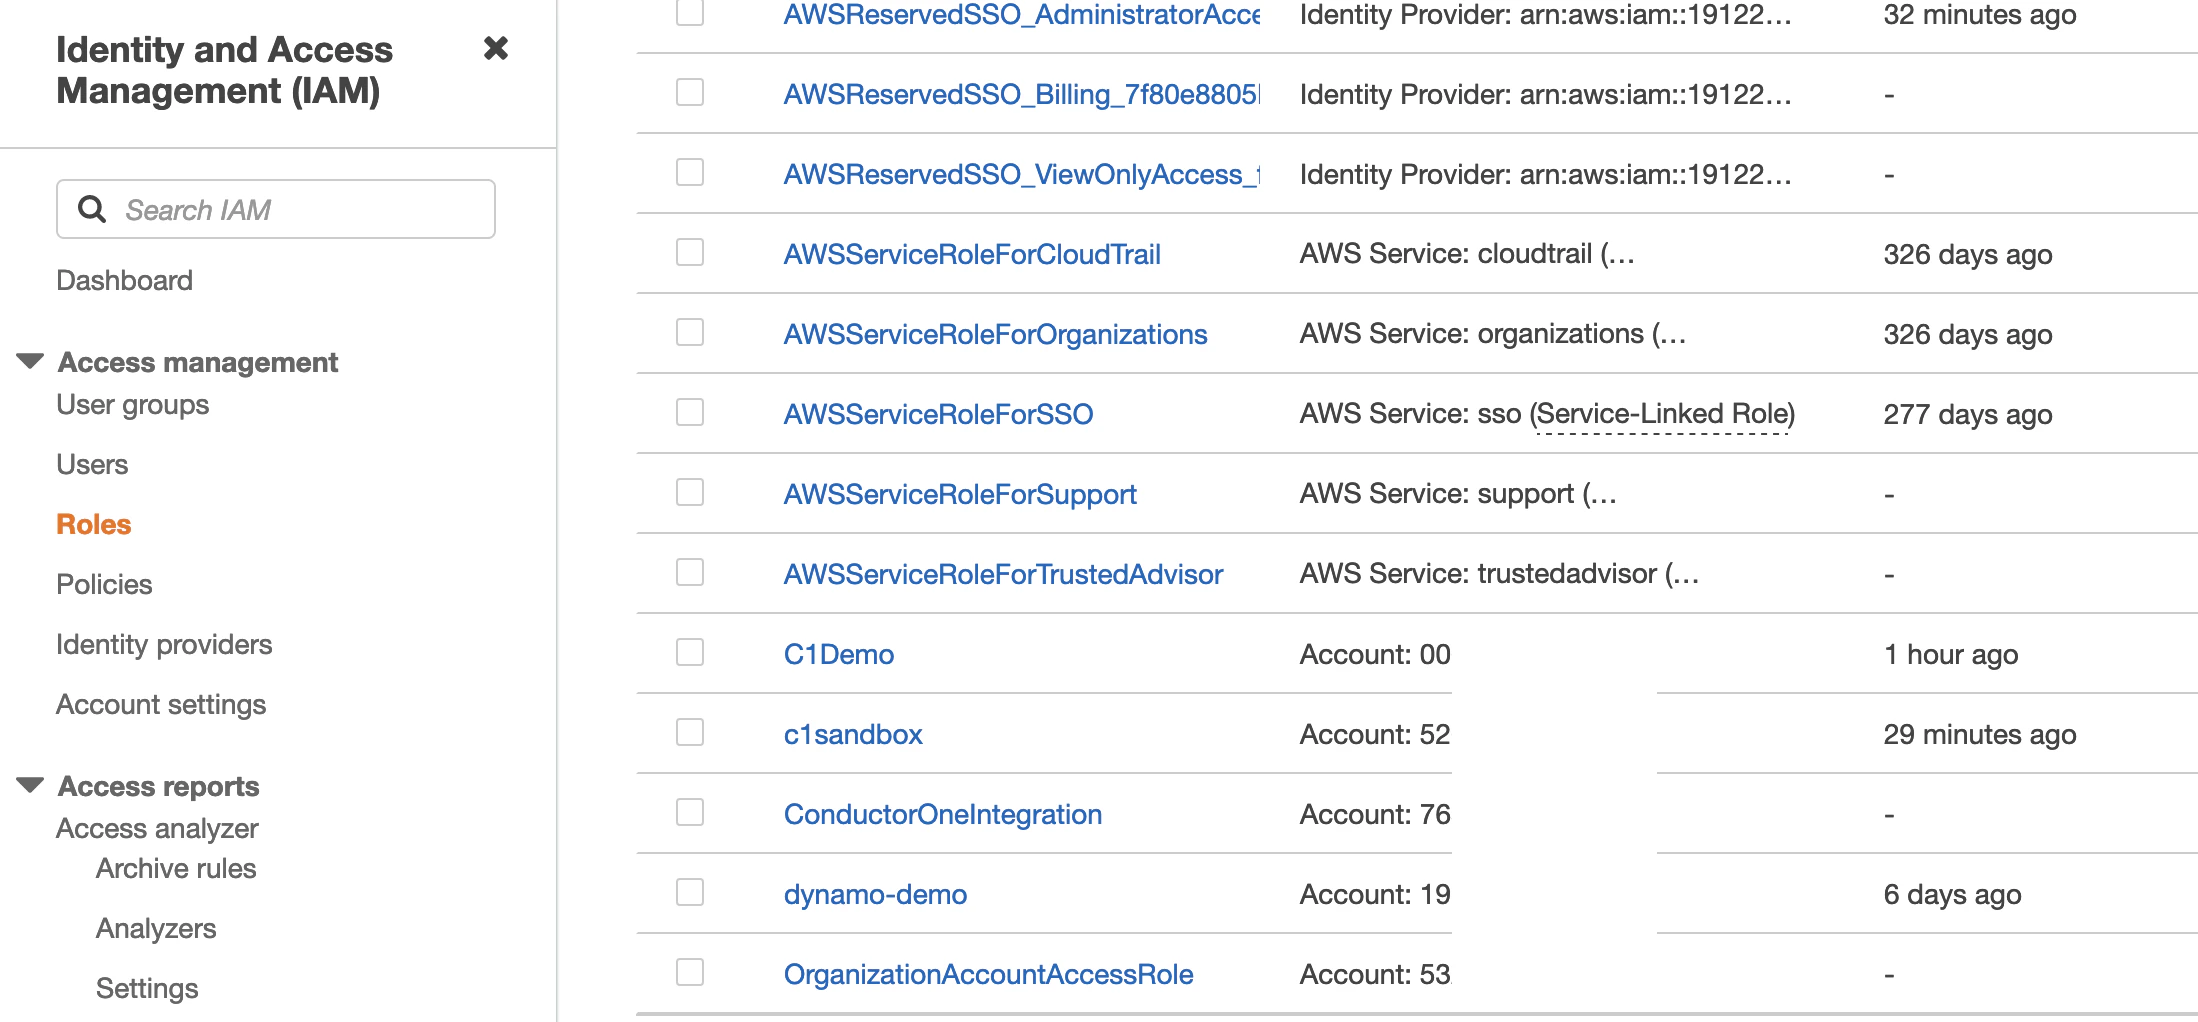This screenshot has height=1022, width=2198.
Task: Open ConductorOneIntegration role details
Action: click(943, 814)
